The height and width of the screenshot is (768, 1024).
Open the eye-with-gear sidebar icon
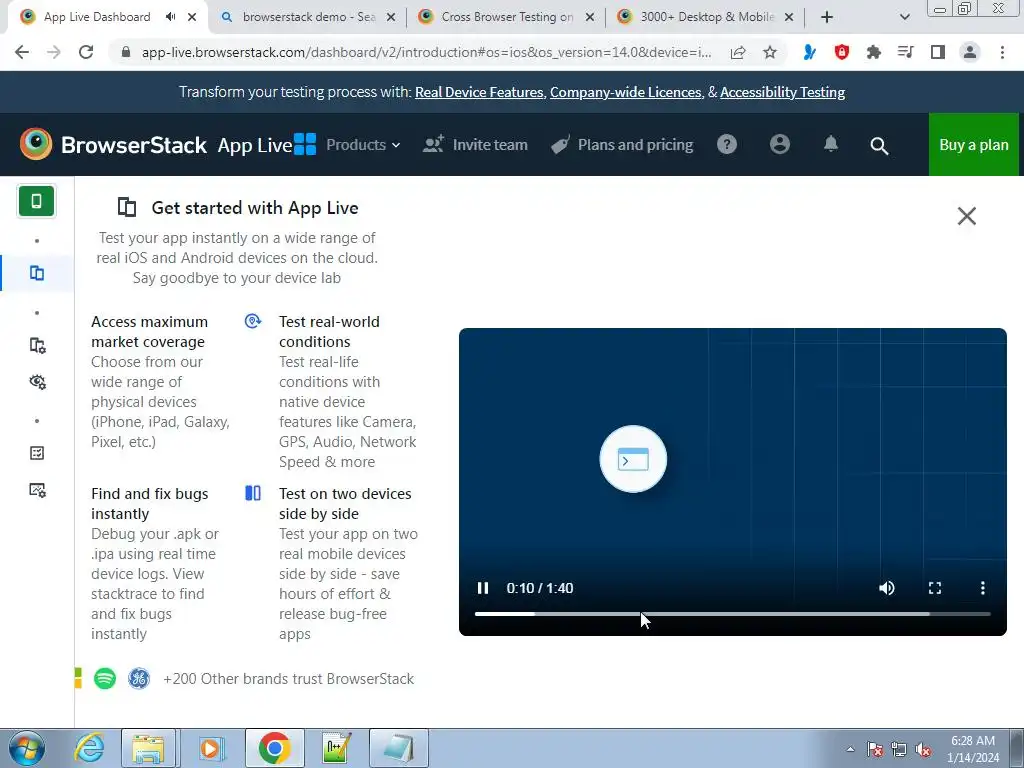[x=38, y=382]
